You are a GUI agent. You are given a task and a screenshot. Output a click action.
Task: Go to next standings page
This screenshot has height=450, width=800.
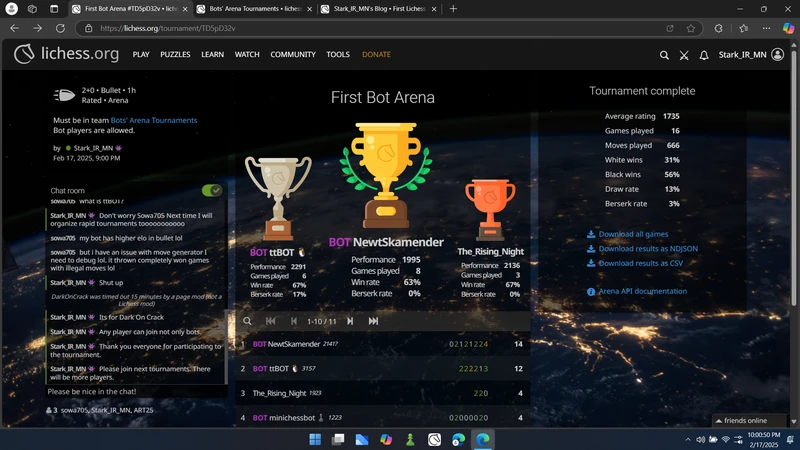tap(350, 321)
